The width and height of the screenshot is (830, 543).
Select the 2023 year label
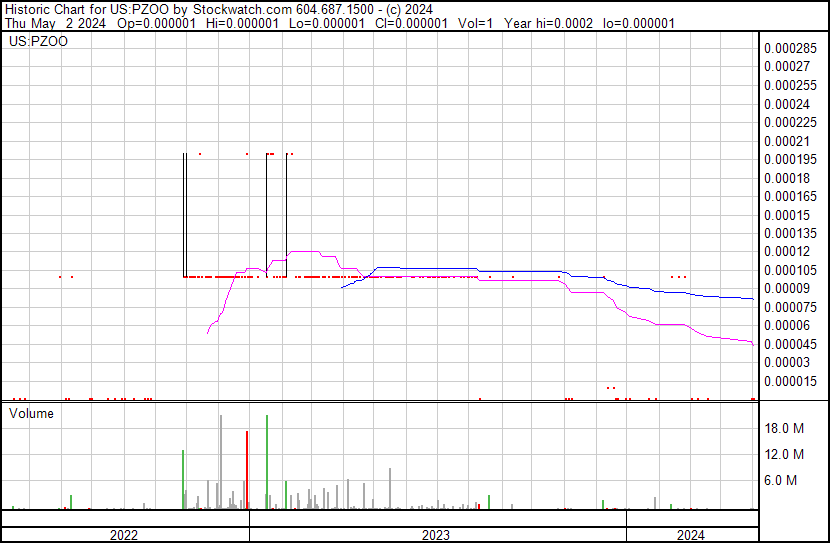pos(436,535)
